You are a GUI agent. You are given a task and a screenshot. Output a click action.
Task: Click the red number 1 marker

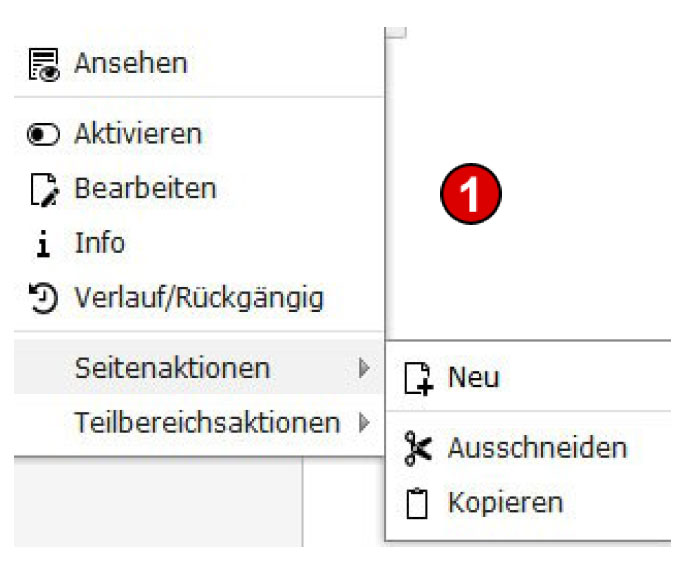coord(471,194)
